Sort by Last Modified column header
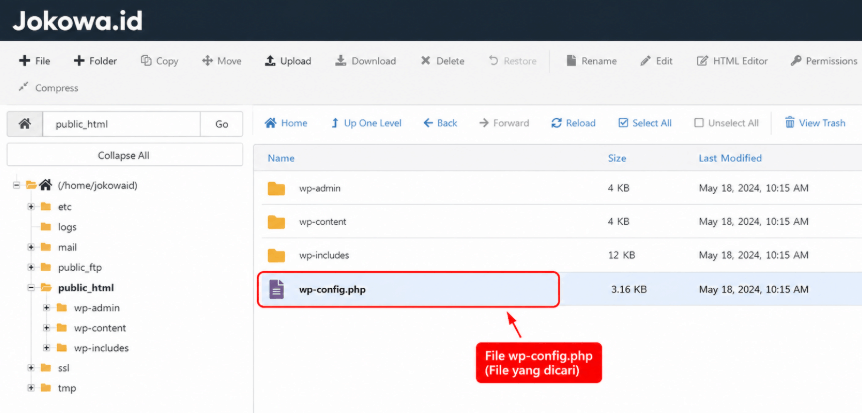Viewport: 862px width, 413px height. click(x=730, y=158)
